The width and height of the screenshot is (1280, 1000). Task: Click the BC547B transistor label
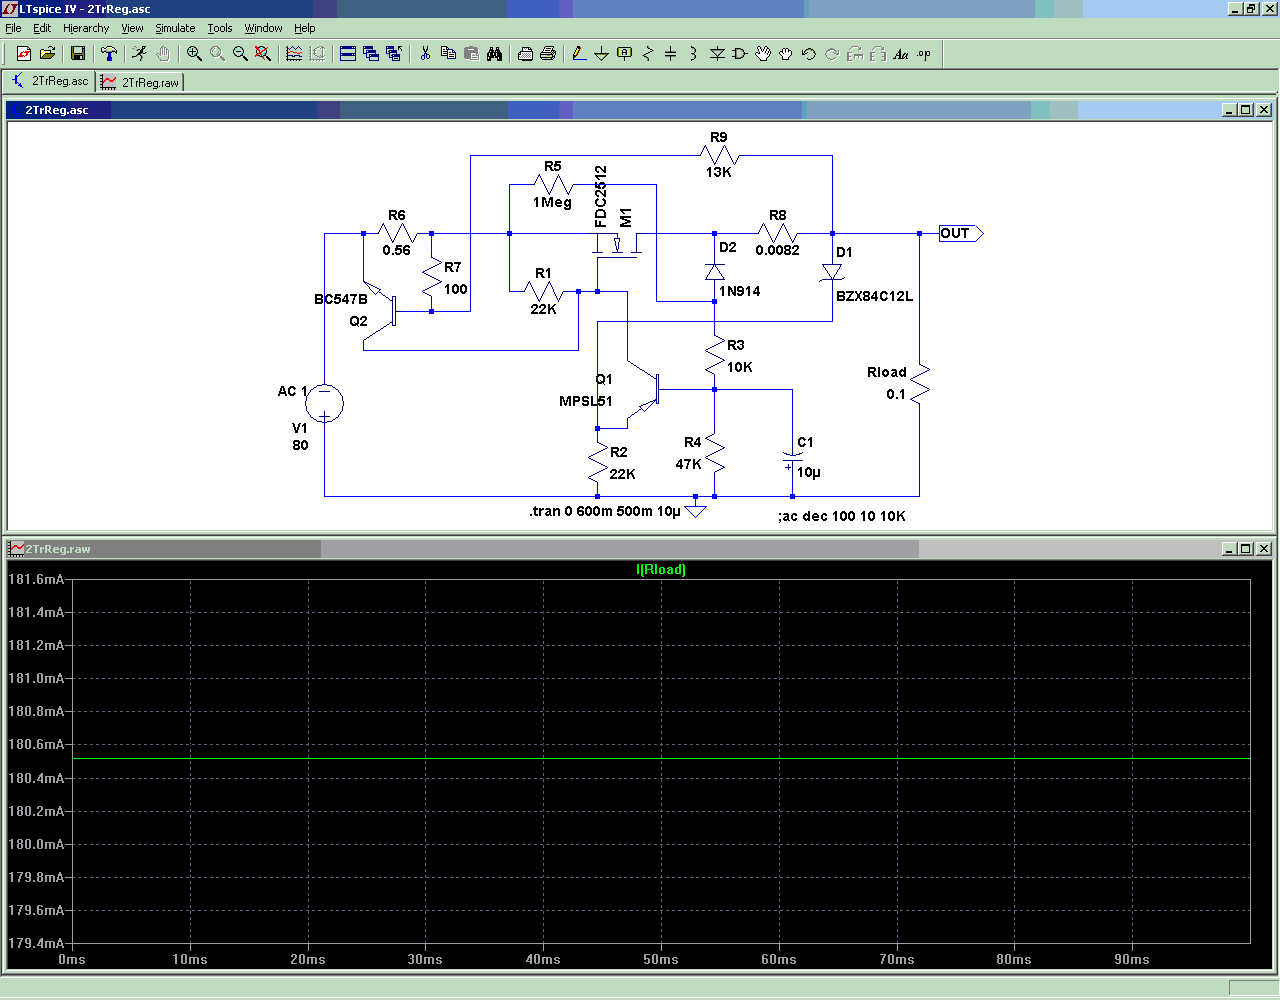pos(341,299)
